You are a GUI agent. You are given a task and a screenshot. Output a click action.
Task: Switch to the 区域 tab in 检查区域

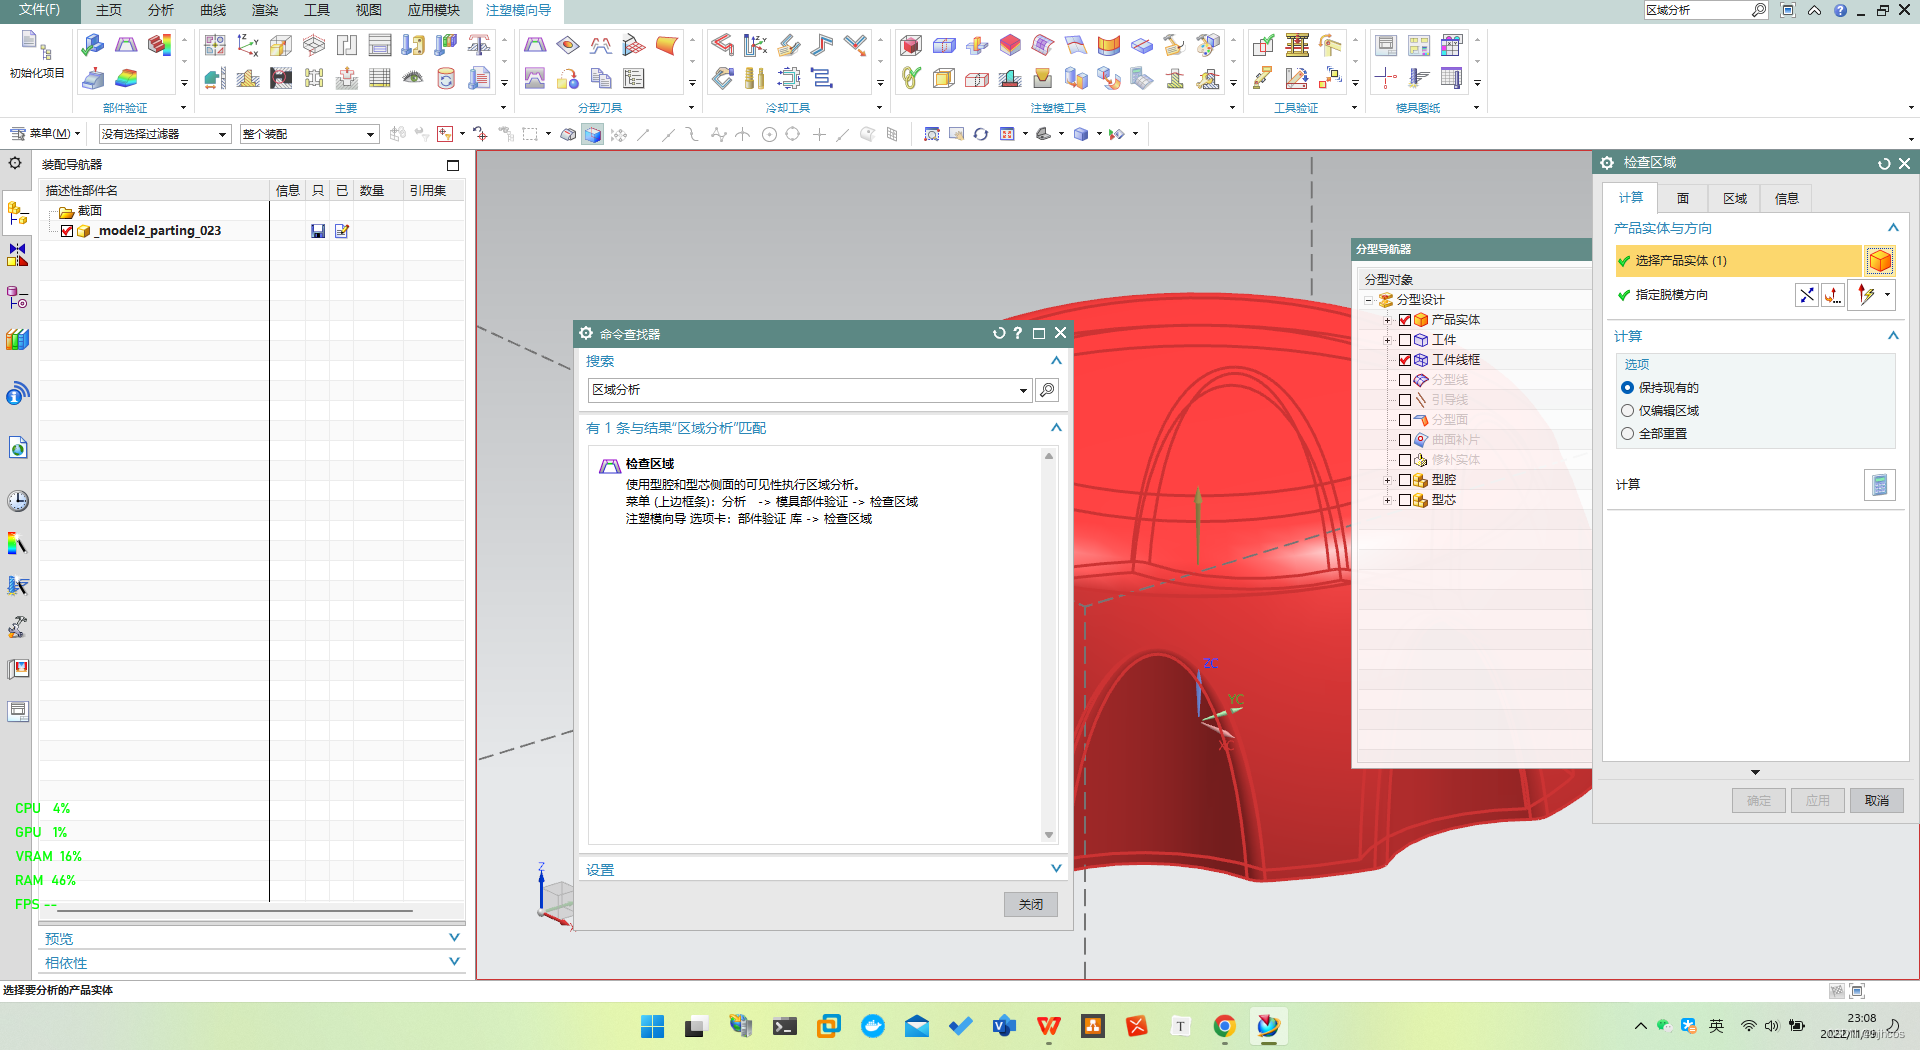point(1735,199)
